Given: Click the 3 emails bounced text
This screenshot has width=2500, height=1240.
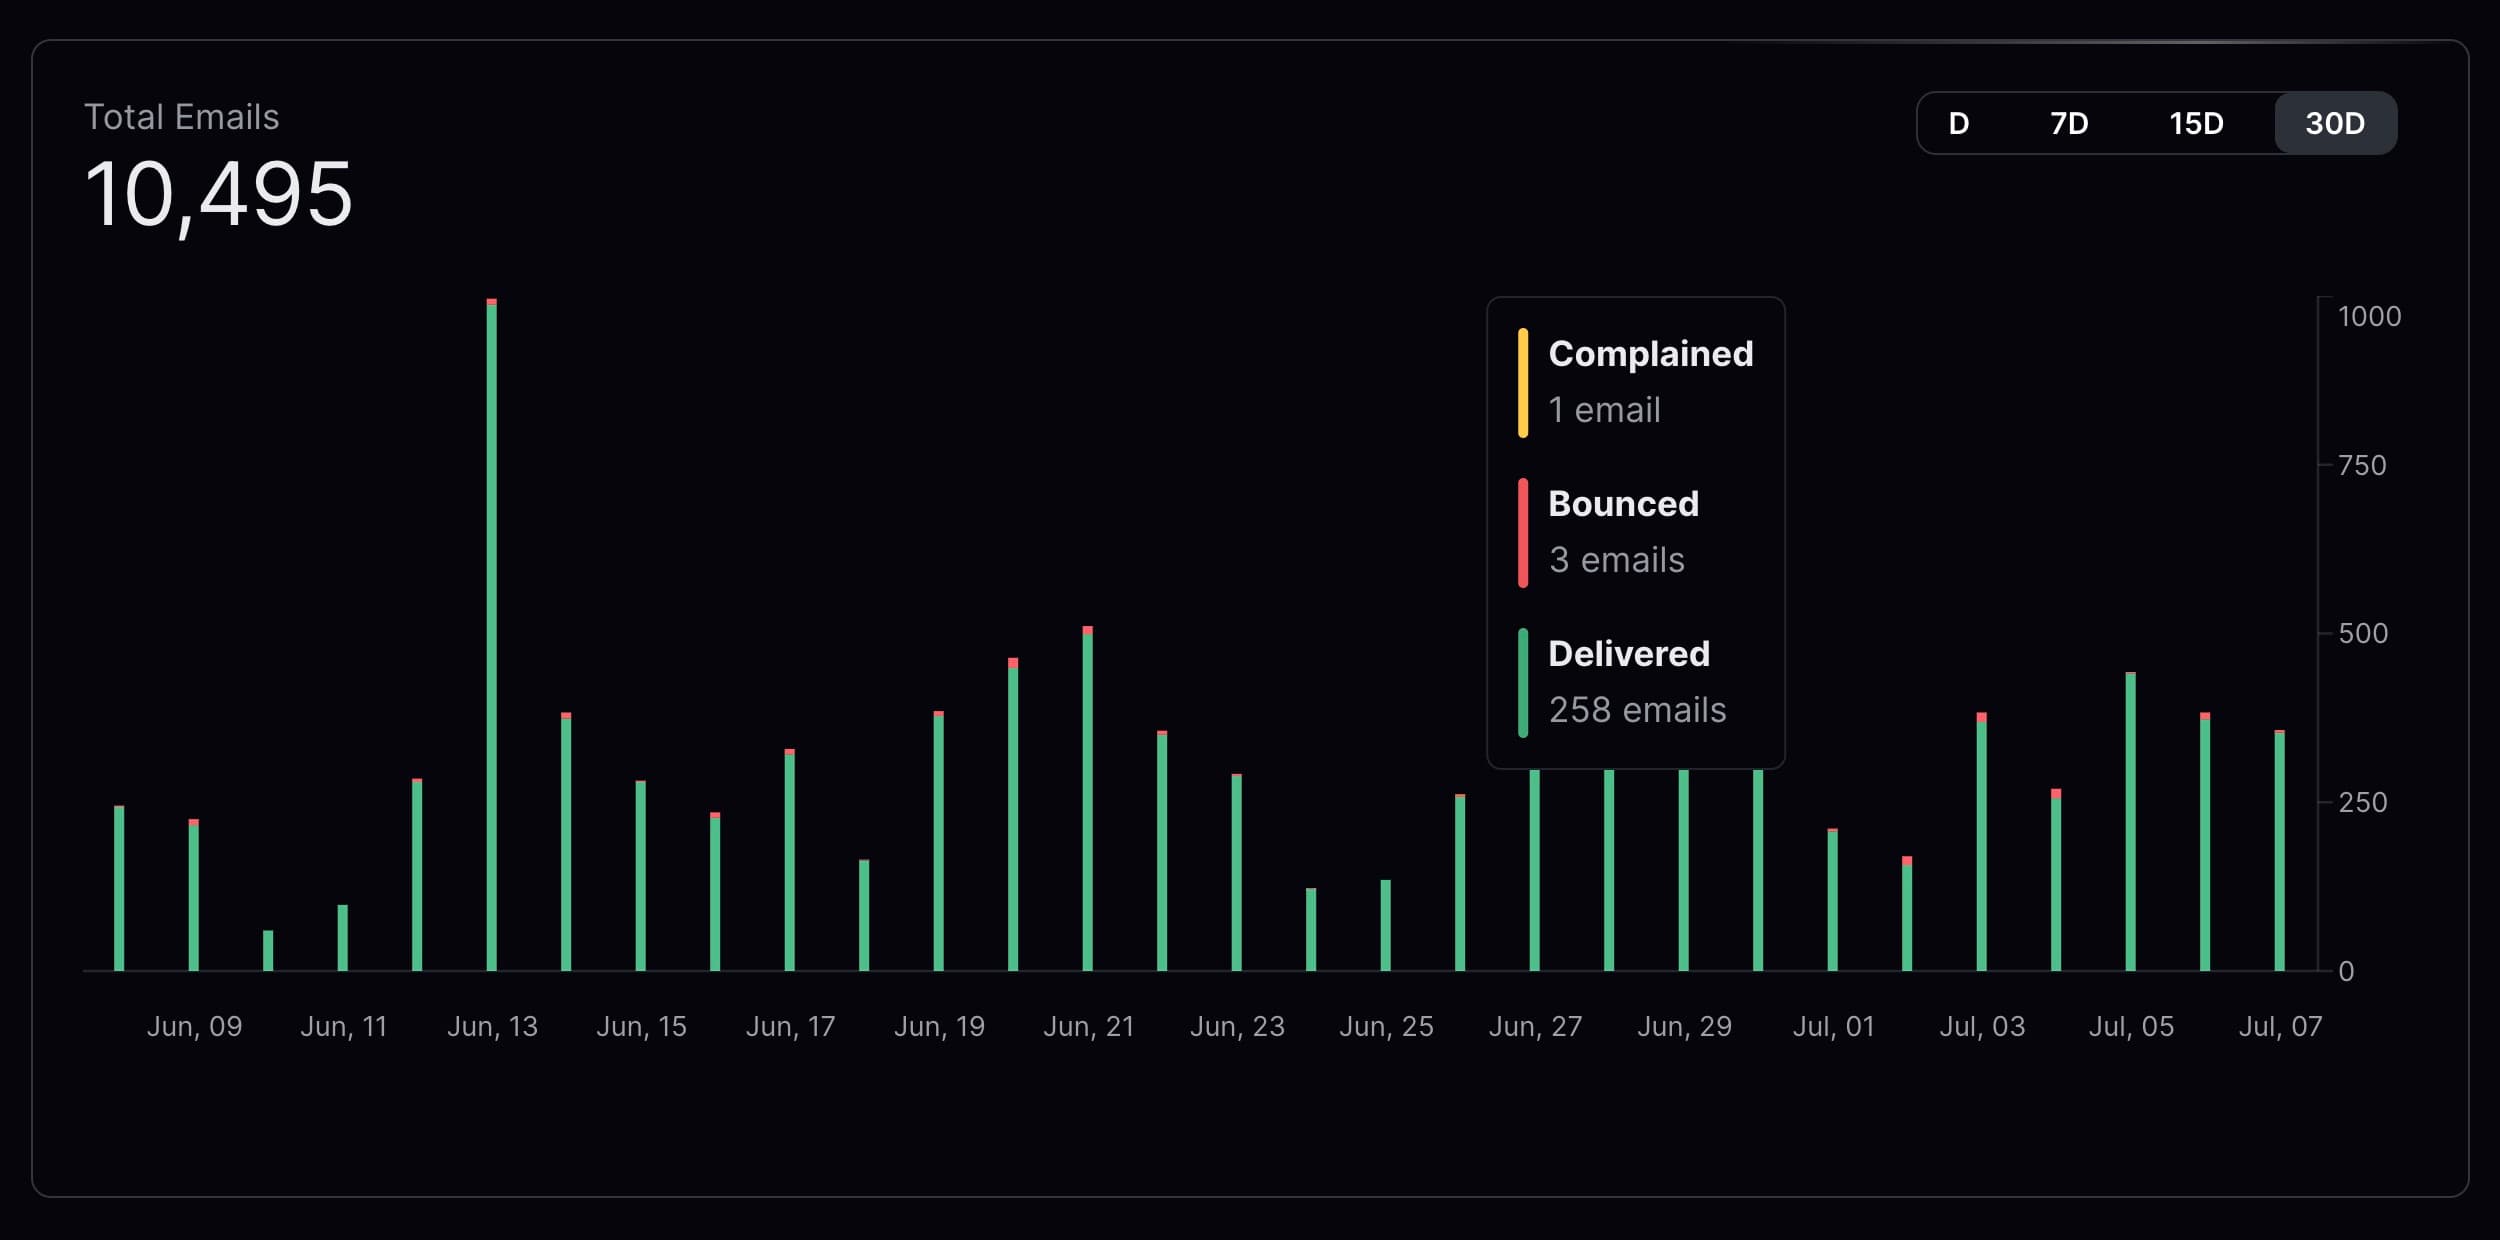Looking at the screenshot, I should pos(1616,560).
